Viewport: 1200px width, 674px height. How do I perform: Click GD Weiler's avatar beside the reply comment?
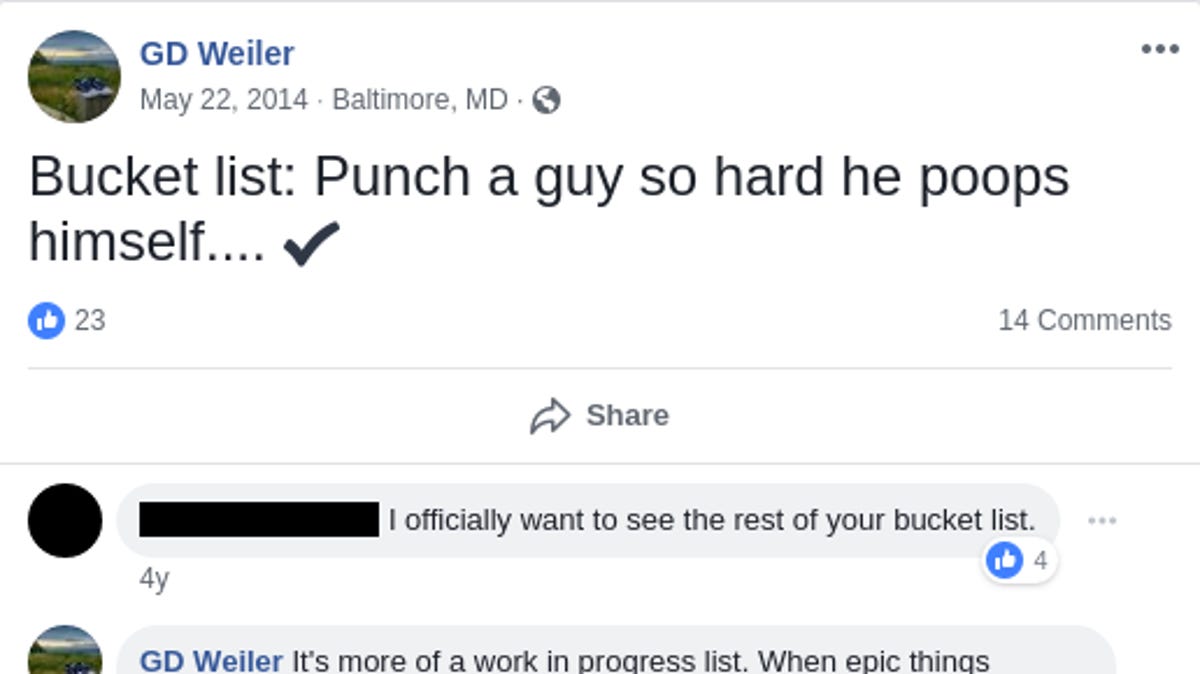click(x=65, y=652)
